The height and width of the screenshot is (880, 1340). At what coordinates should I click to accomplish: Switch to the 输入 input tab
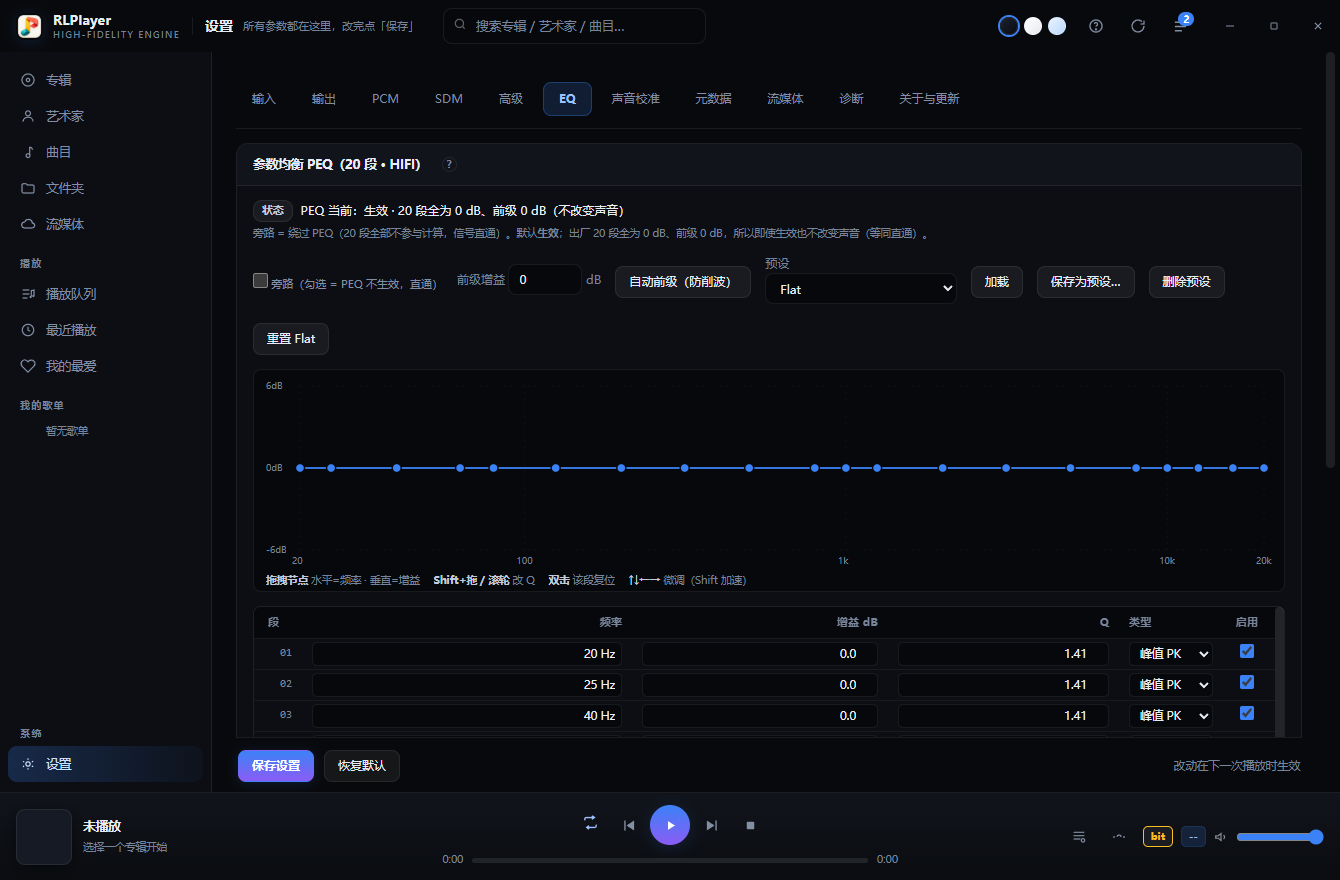tap(264, 99)
